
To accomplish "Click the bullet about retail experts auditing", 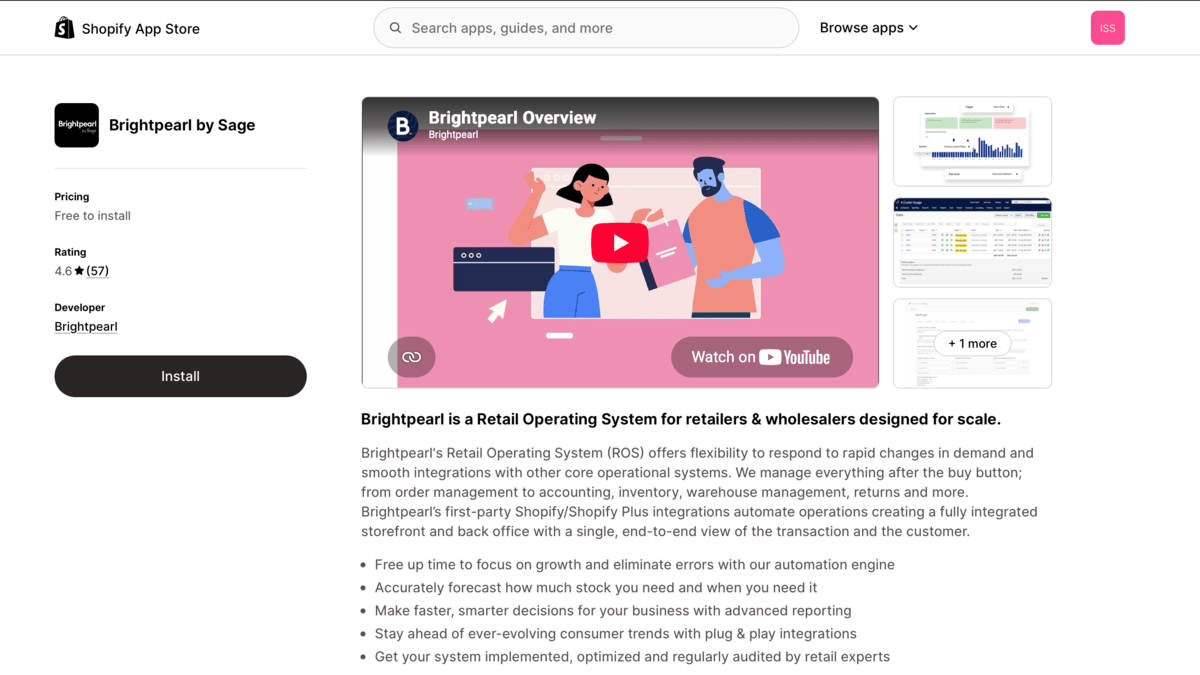I will pos(632,657).
